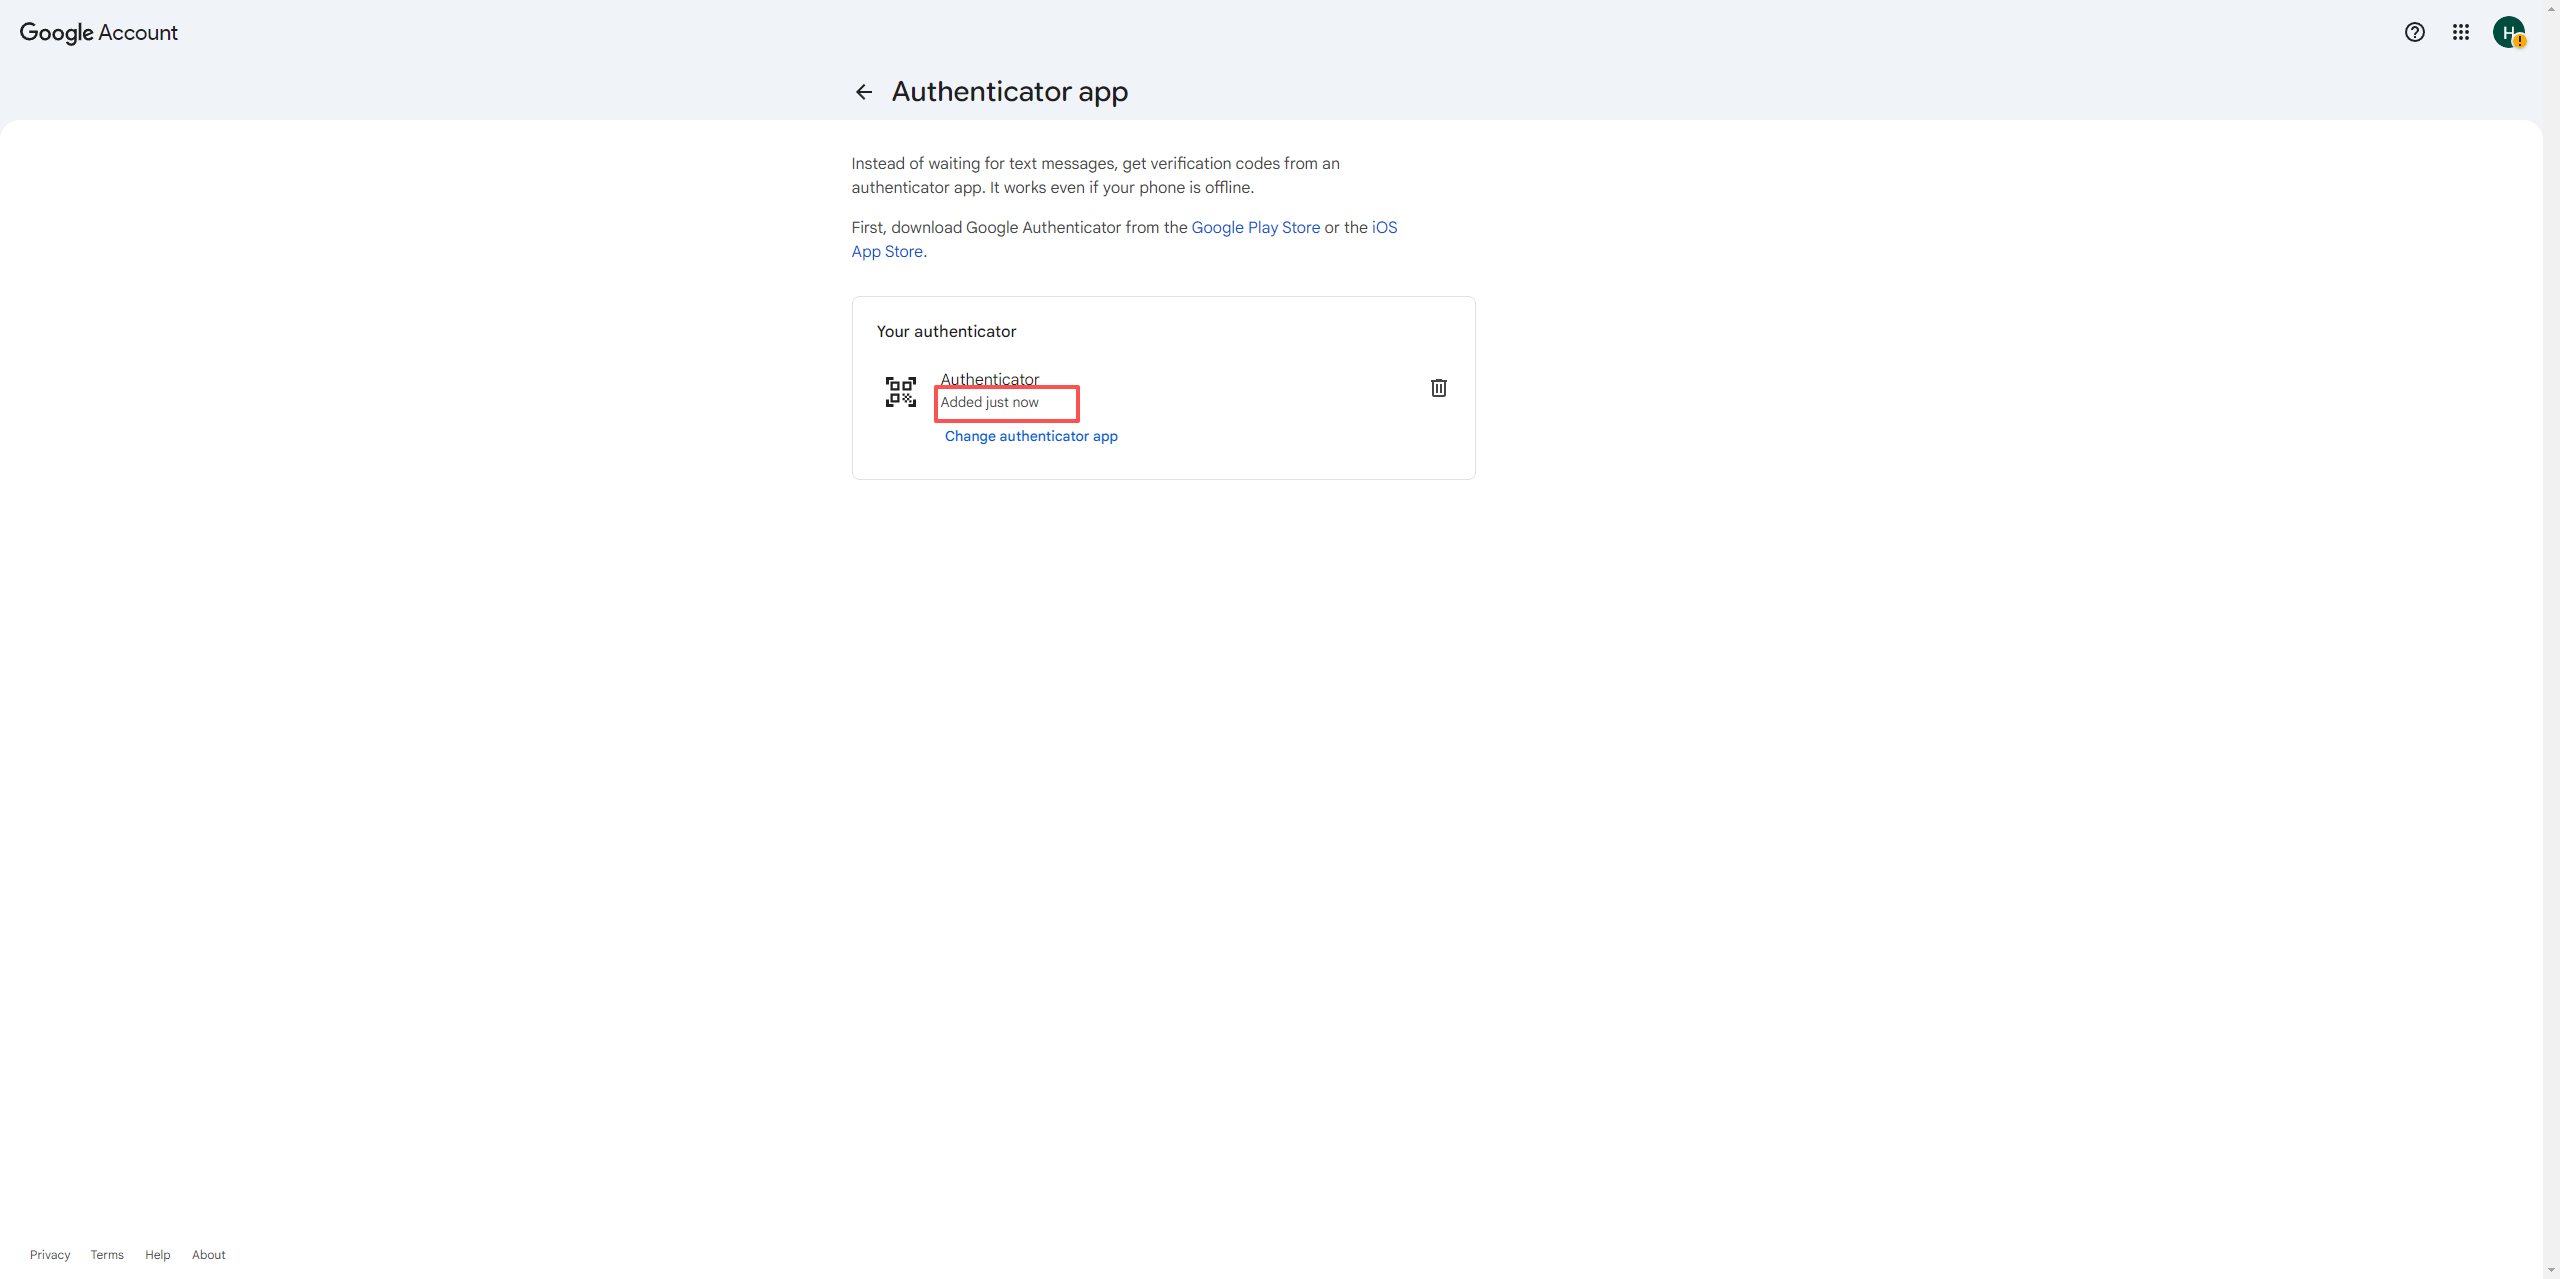
Task: Open the iOS App Store link
Action: point(1384,227)
